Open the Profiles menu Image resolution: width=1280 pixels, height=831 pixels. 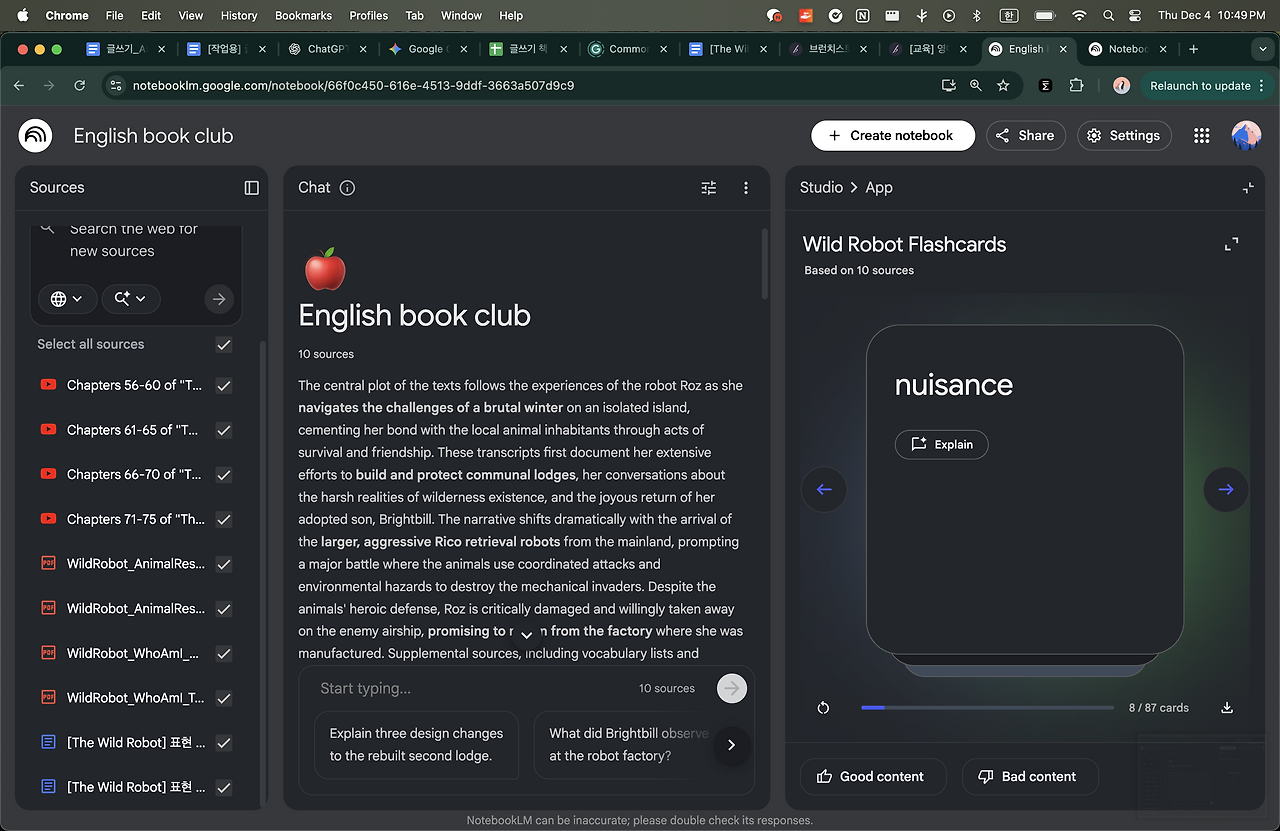click(x=368, y=16)
